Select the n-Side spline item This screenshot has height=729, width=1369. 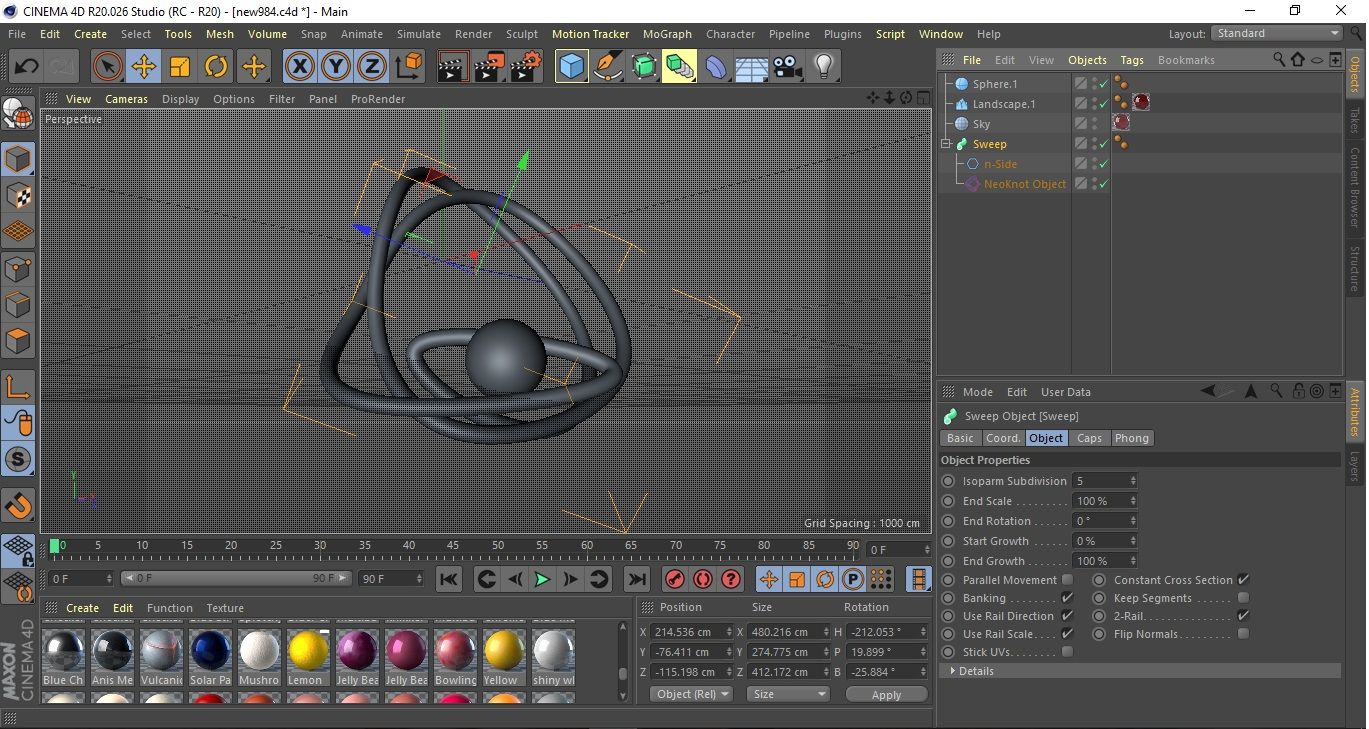coord(1000,164)
